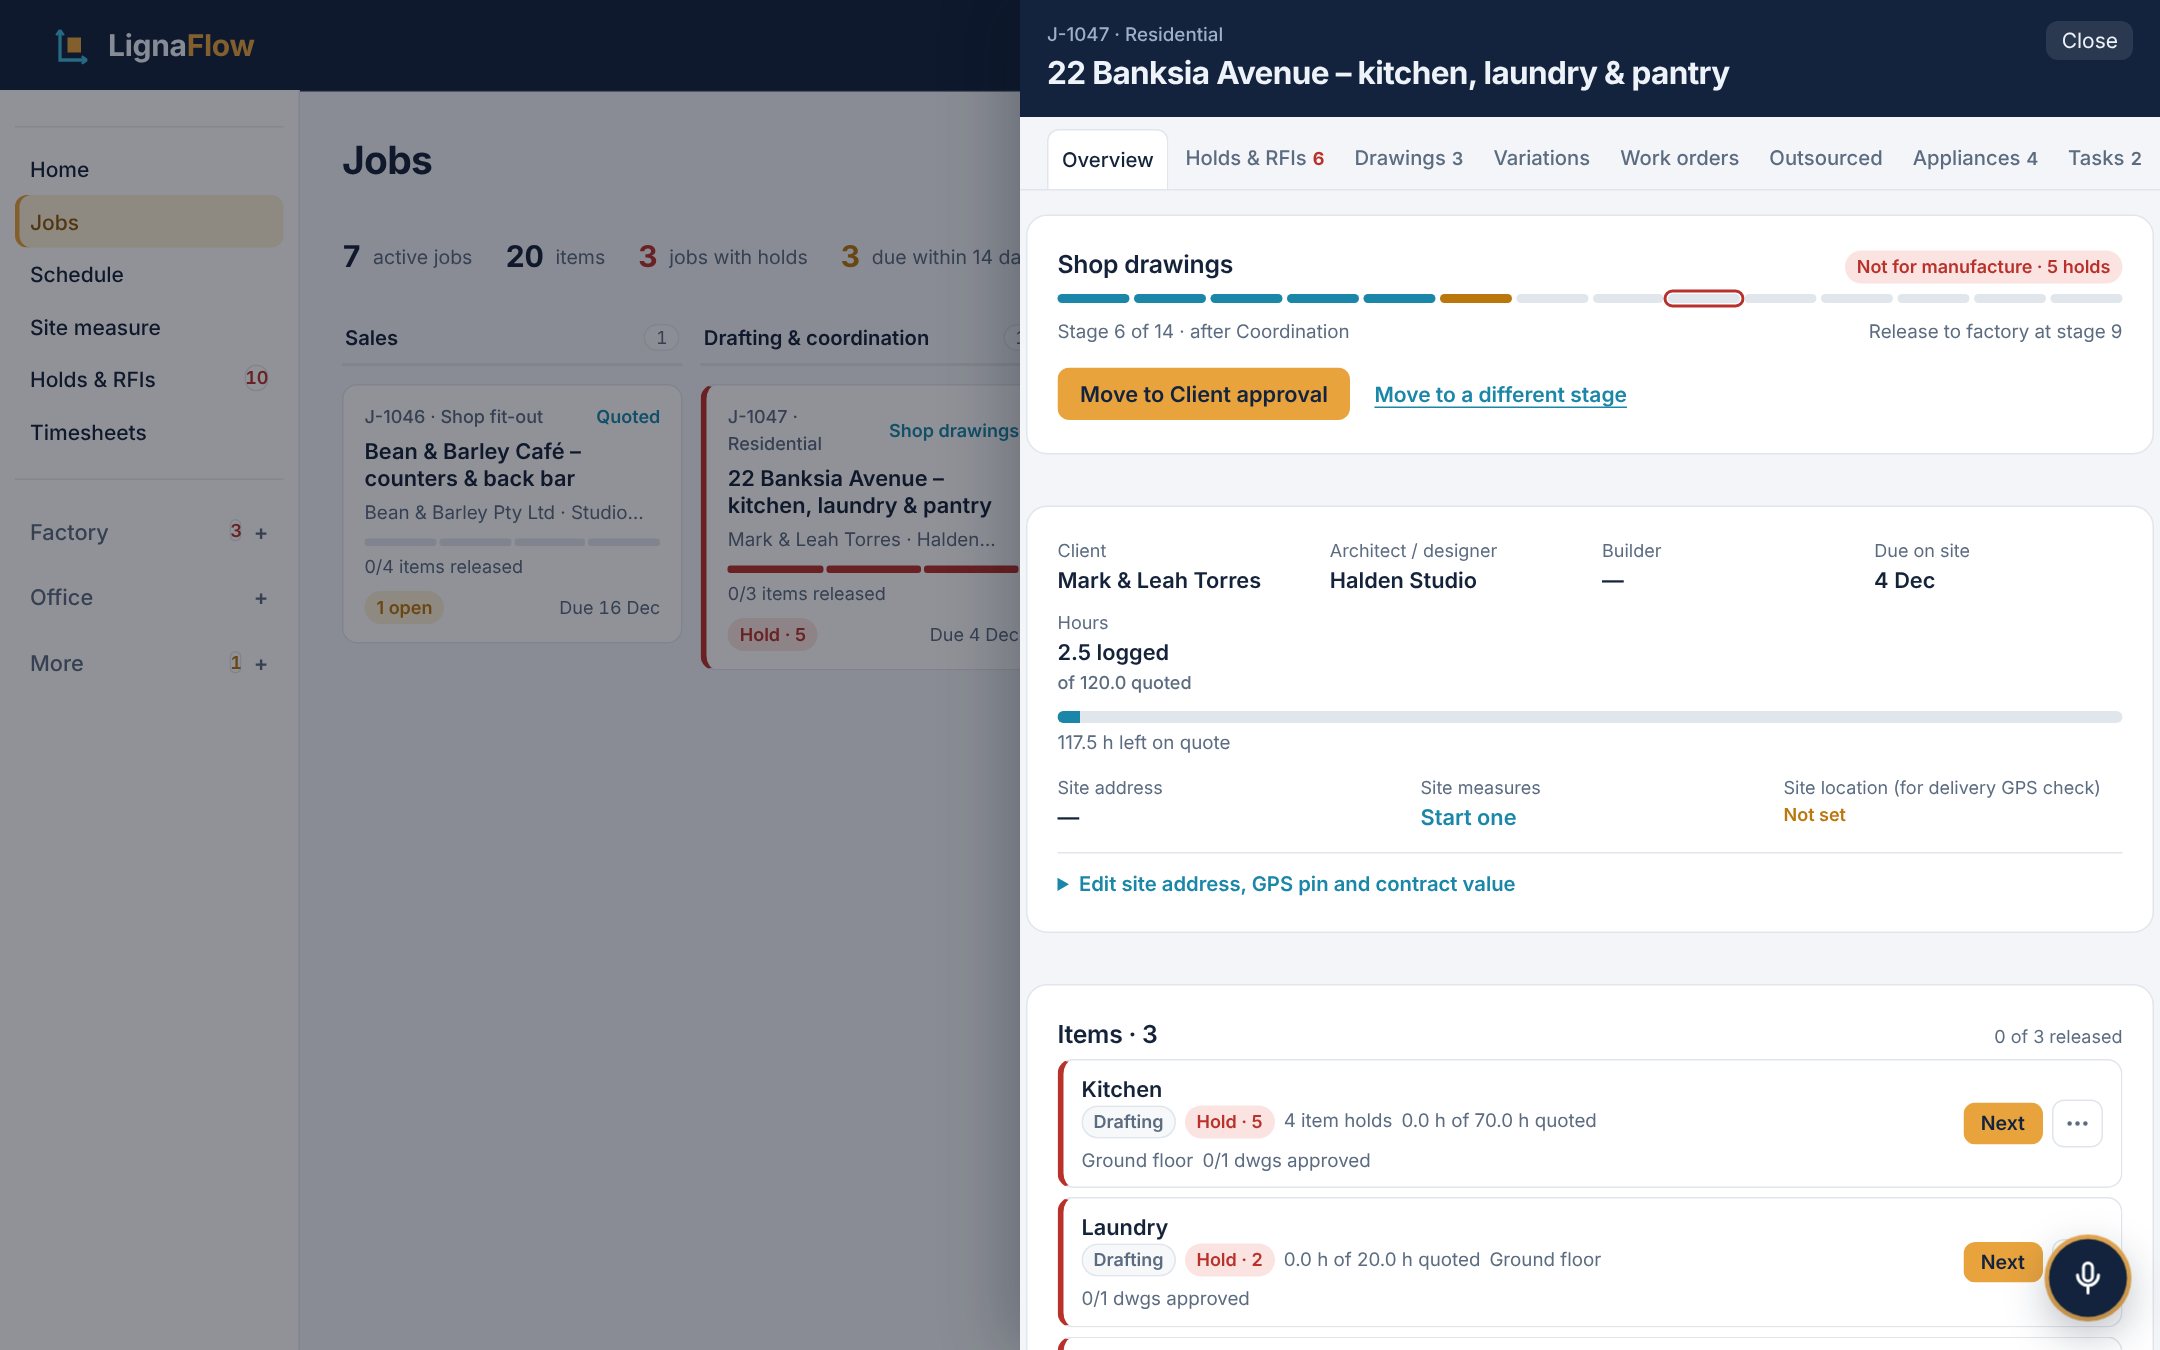Image resolution: width=2160 pixels, height=1350 pixels.
Task: Activate the microphone voice button
Action: [2087, 1277]
